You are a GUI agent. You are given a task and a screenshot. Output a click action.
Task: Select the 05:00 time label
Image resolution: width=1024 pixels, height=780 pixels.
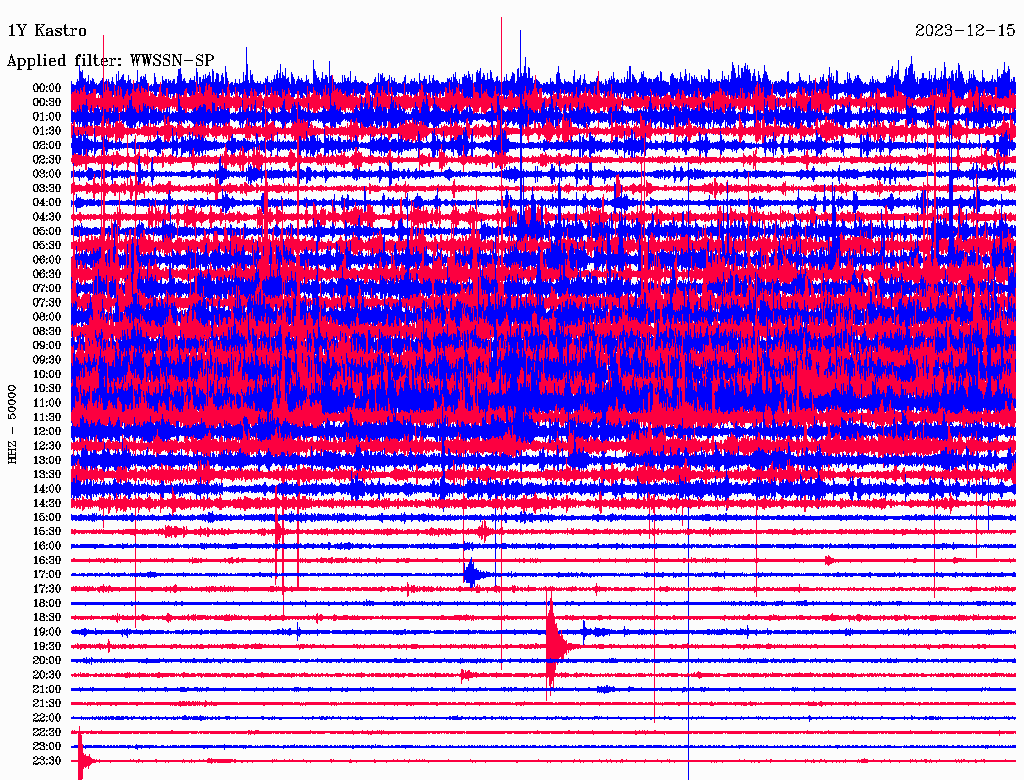[x=46, y=231]
